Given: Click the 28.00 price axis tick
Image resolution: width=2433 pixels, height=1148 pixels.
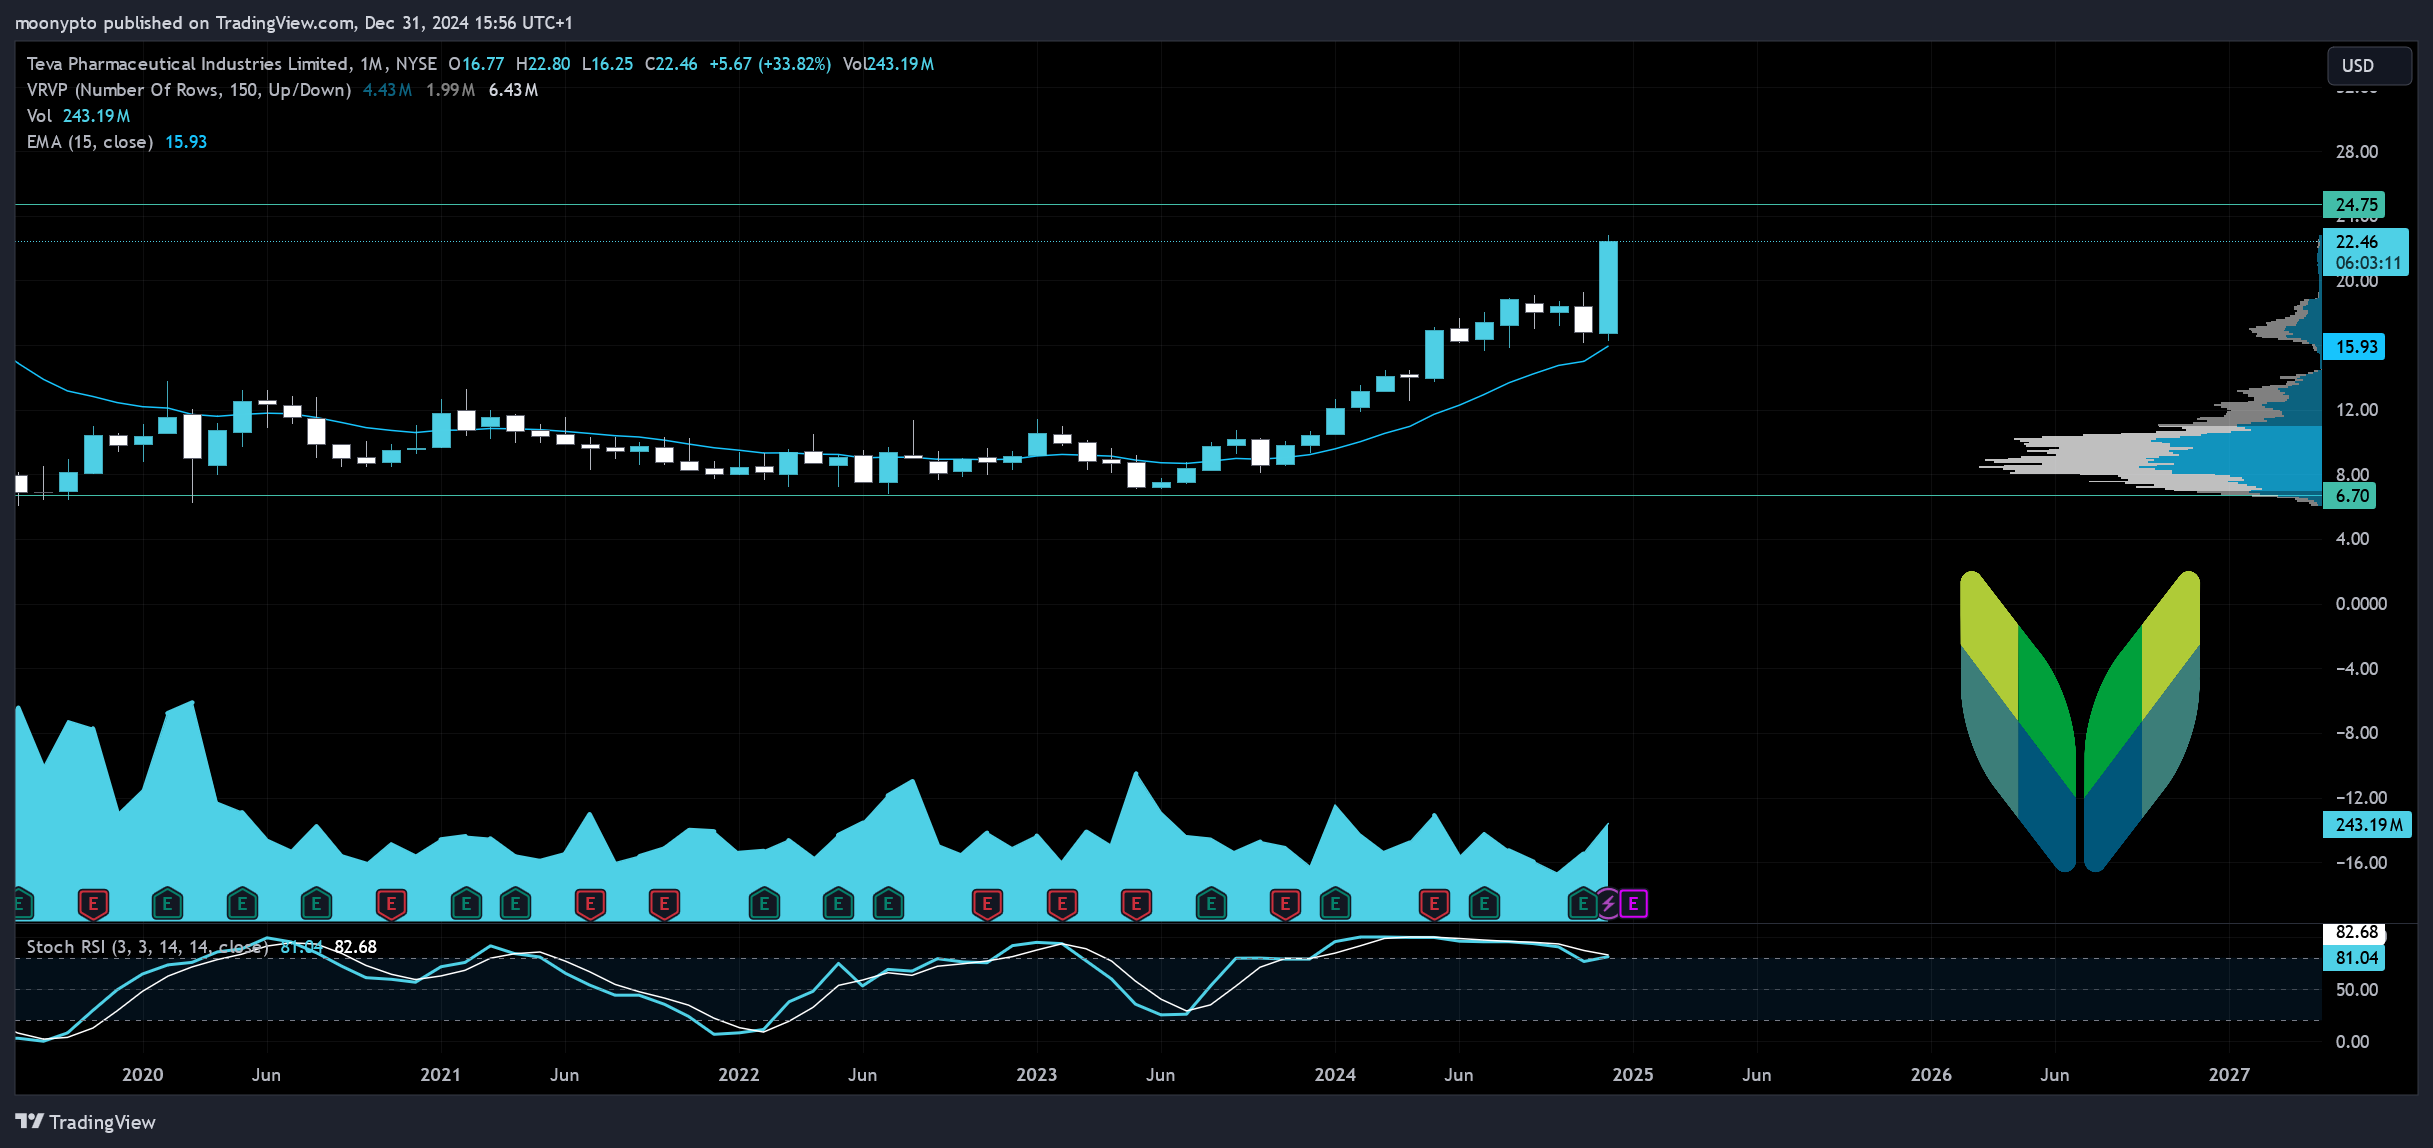Looking at the screenshot, I should pos(2357,152).
